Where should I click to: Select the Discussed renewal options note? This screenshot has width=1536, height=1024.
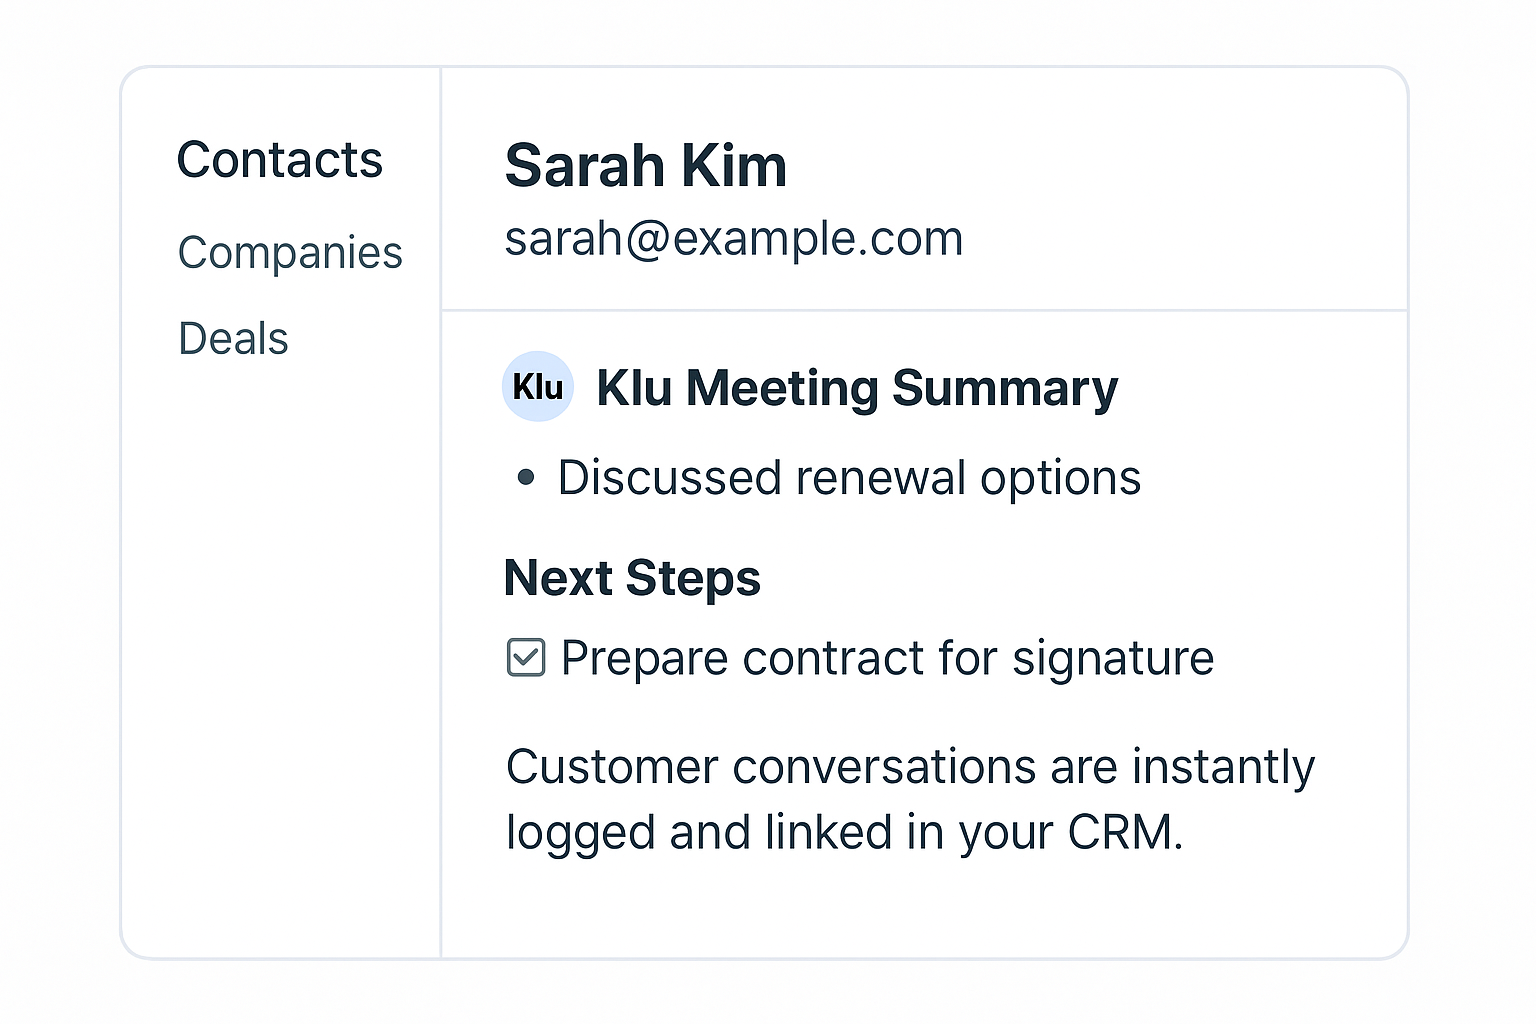(849, 478)
